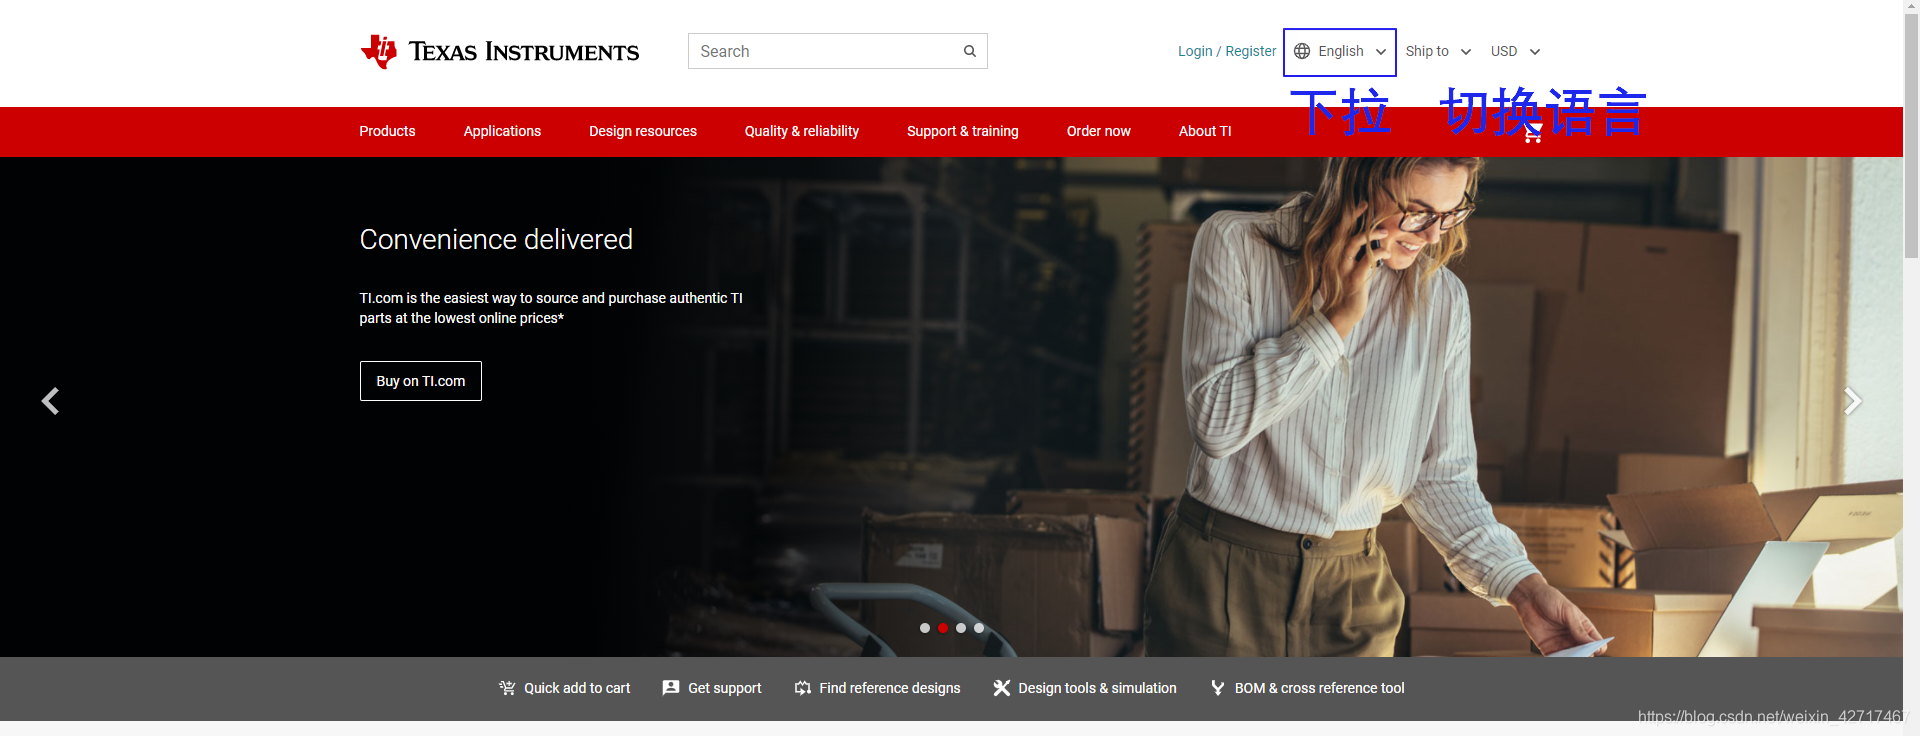Screen dimensions: 1920x736
Task: Click the search magnifier icon
Action: coord(969,51)
